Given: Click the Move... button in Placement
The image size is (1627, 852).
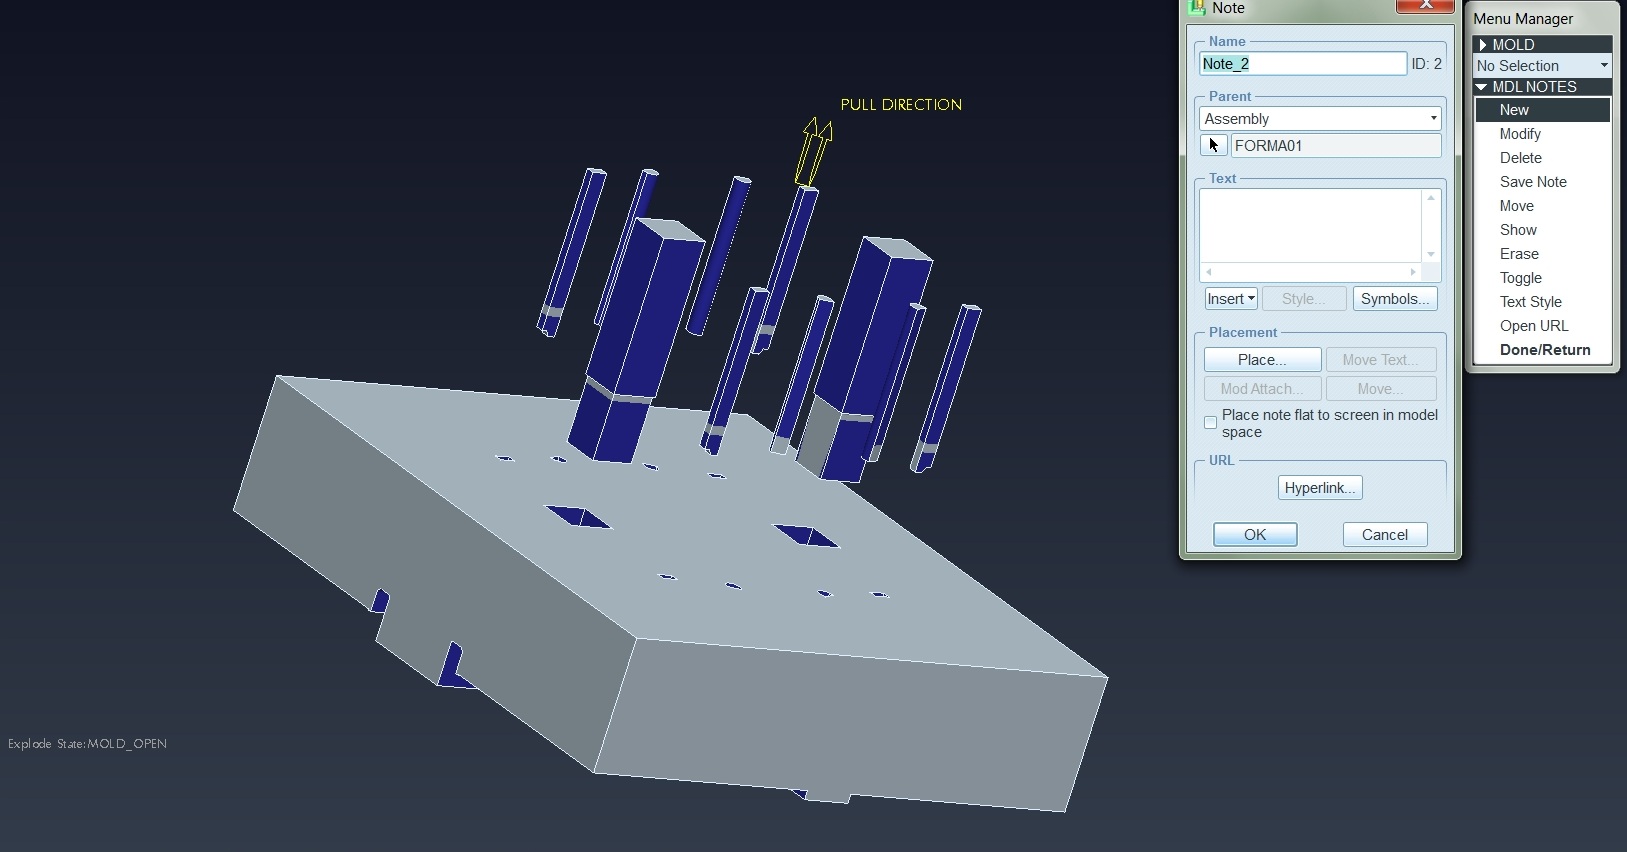Looking at the screenshot, I should [x=1381, y=389].
